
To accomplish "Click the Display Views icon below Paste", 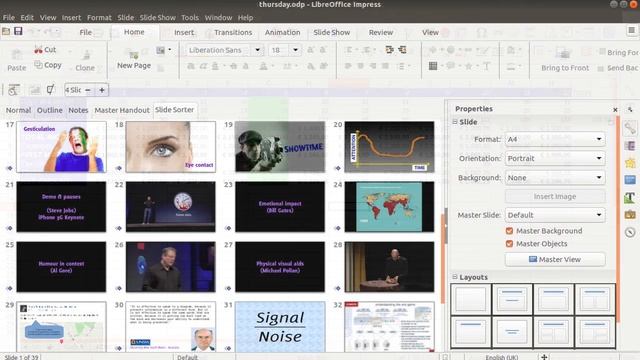I will (13, 90).
